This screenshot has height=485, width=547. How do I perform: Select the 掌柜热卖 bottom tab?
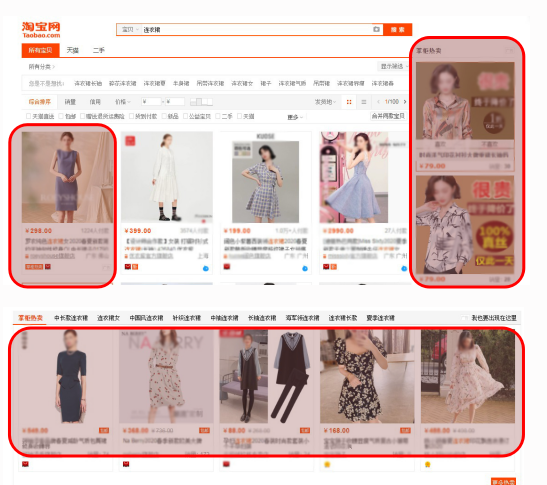coord(30,318)
